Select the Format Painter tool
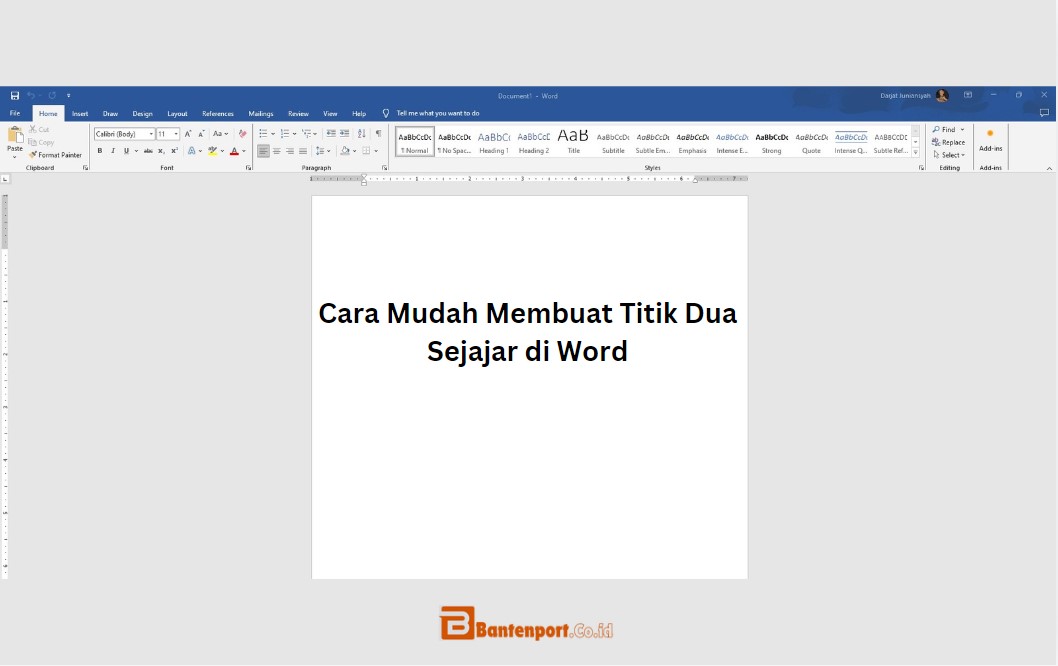Screen dimensions: 1058x666 (x=57, y=156)
